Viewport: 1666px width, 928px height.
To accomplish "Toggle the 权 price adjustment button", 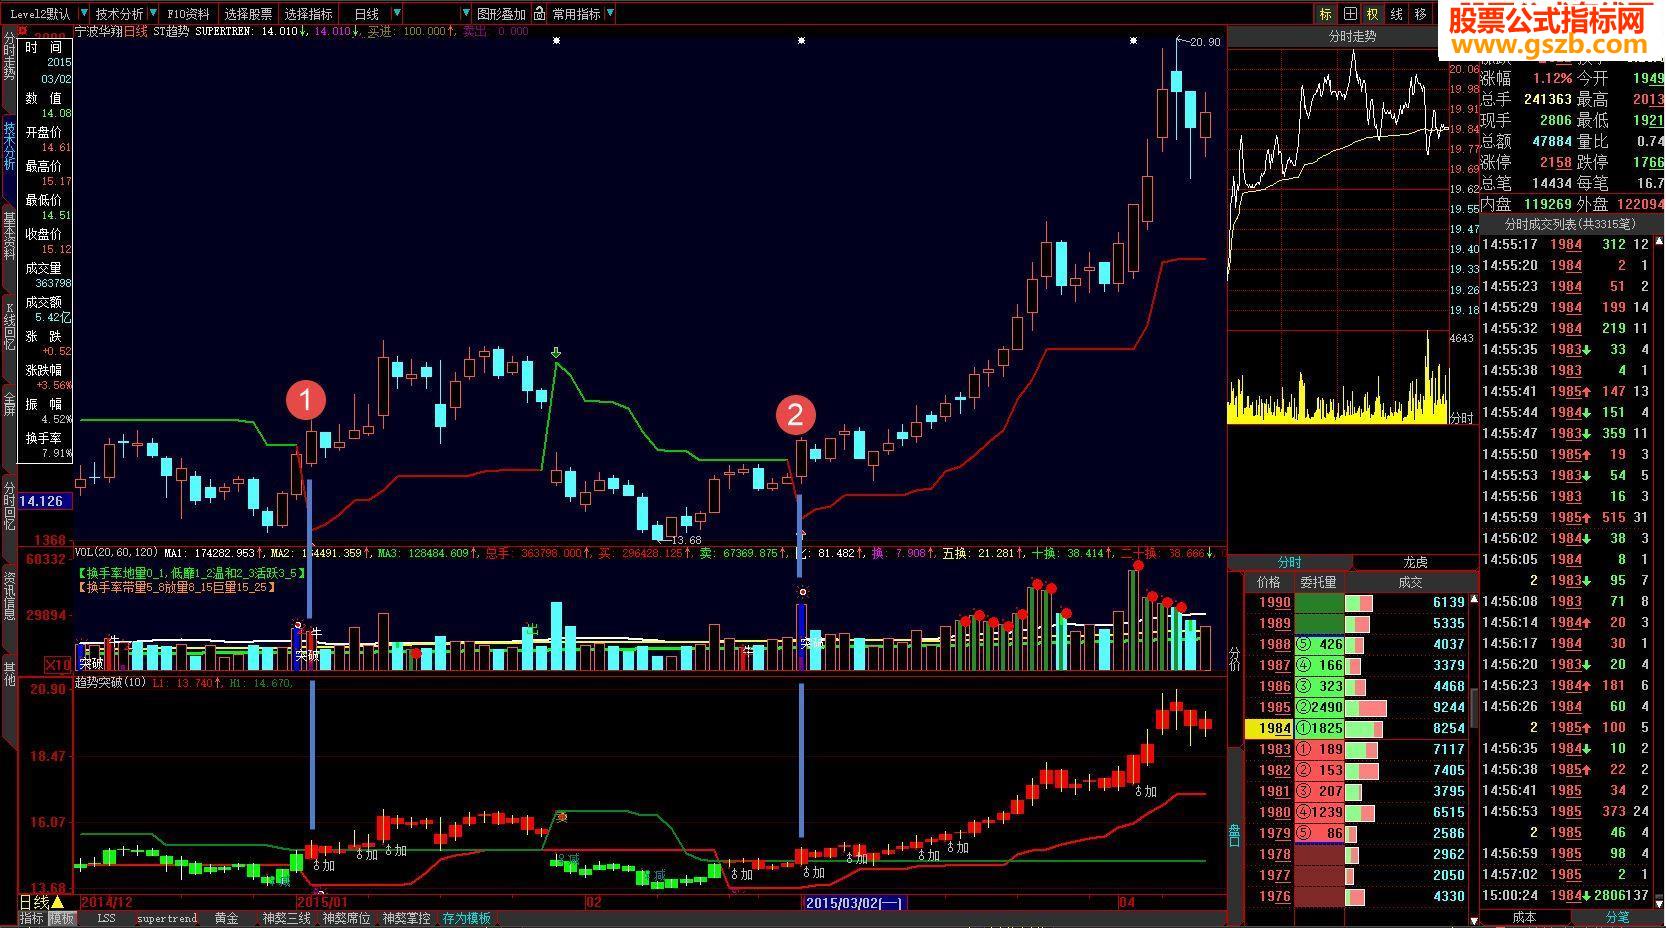I will 1373,14.
